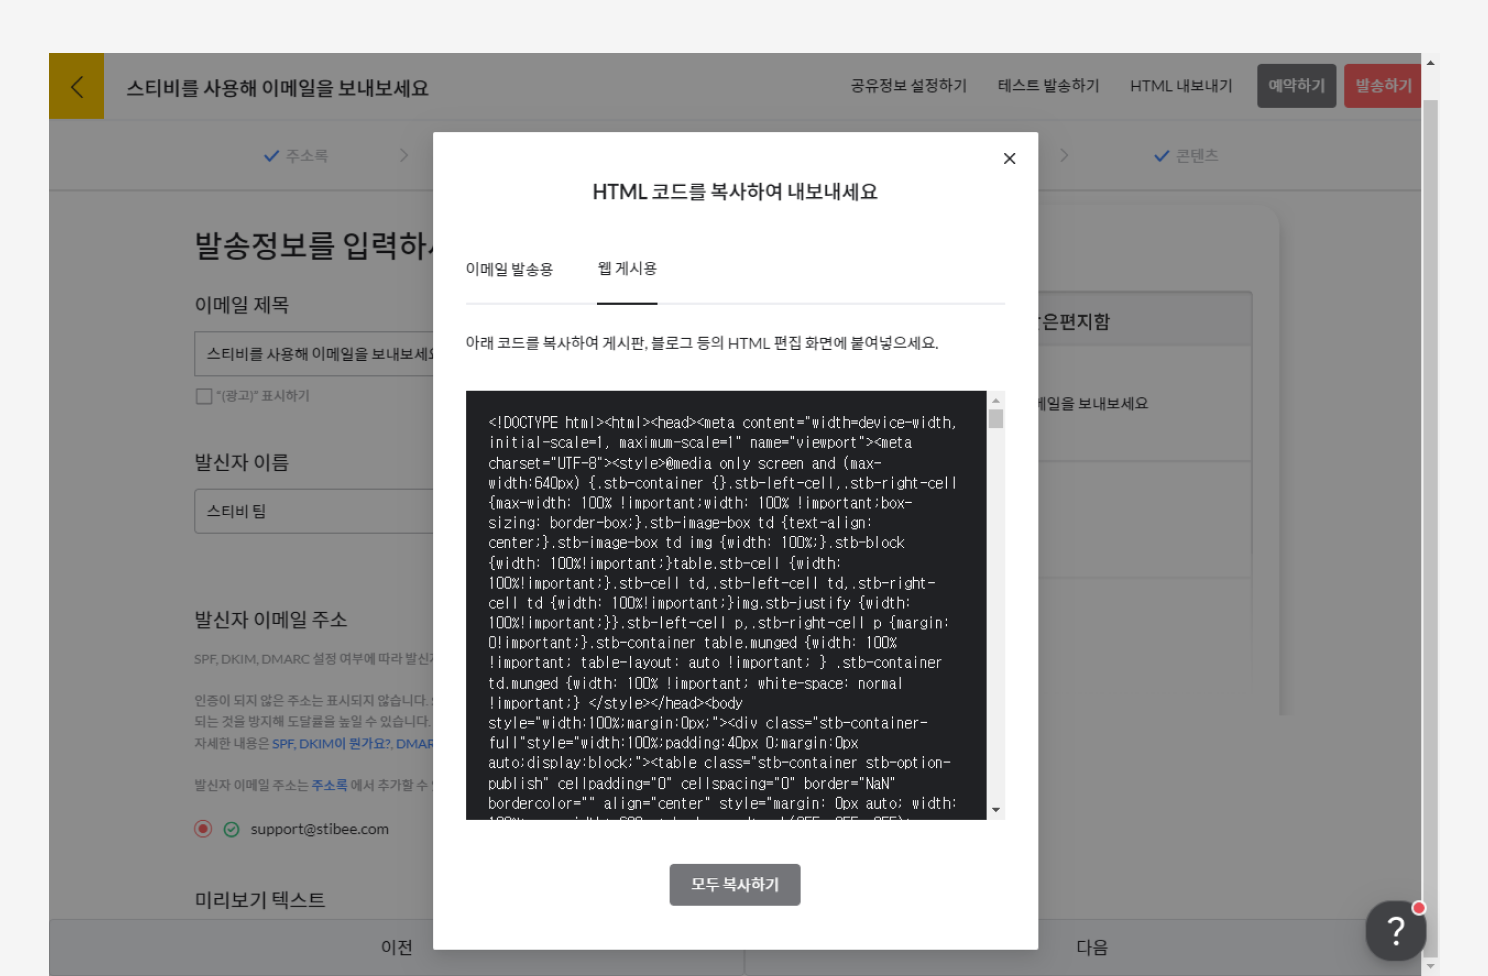Click the red 발송하기 button
This screenshot has width=1488, height=976.
1383,86
